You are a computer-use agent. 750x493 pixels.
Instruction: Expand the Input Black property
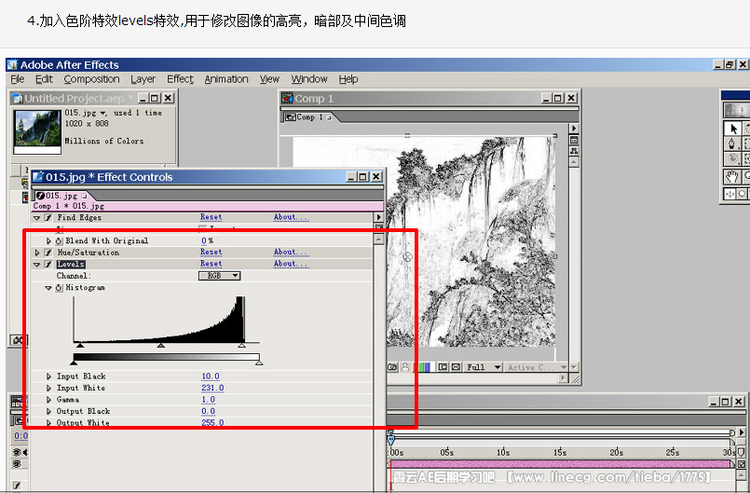click(x=48, y=376)
